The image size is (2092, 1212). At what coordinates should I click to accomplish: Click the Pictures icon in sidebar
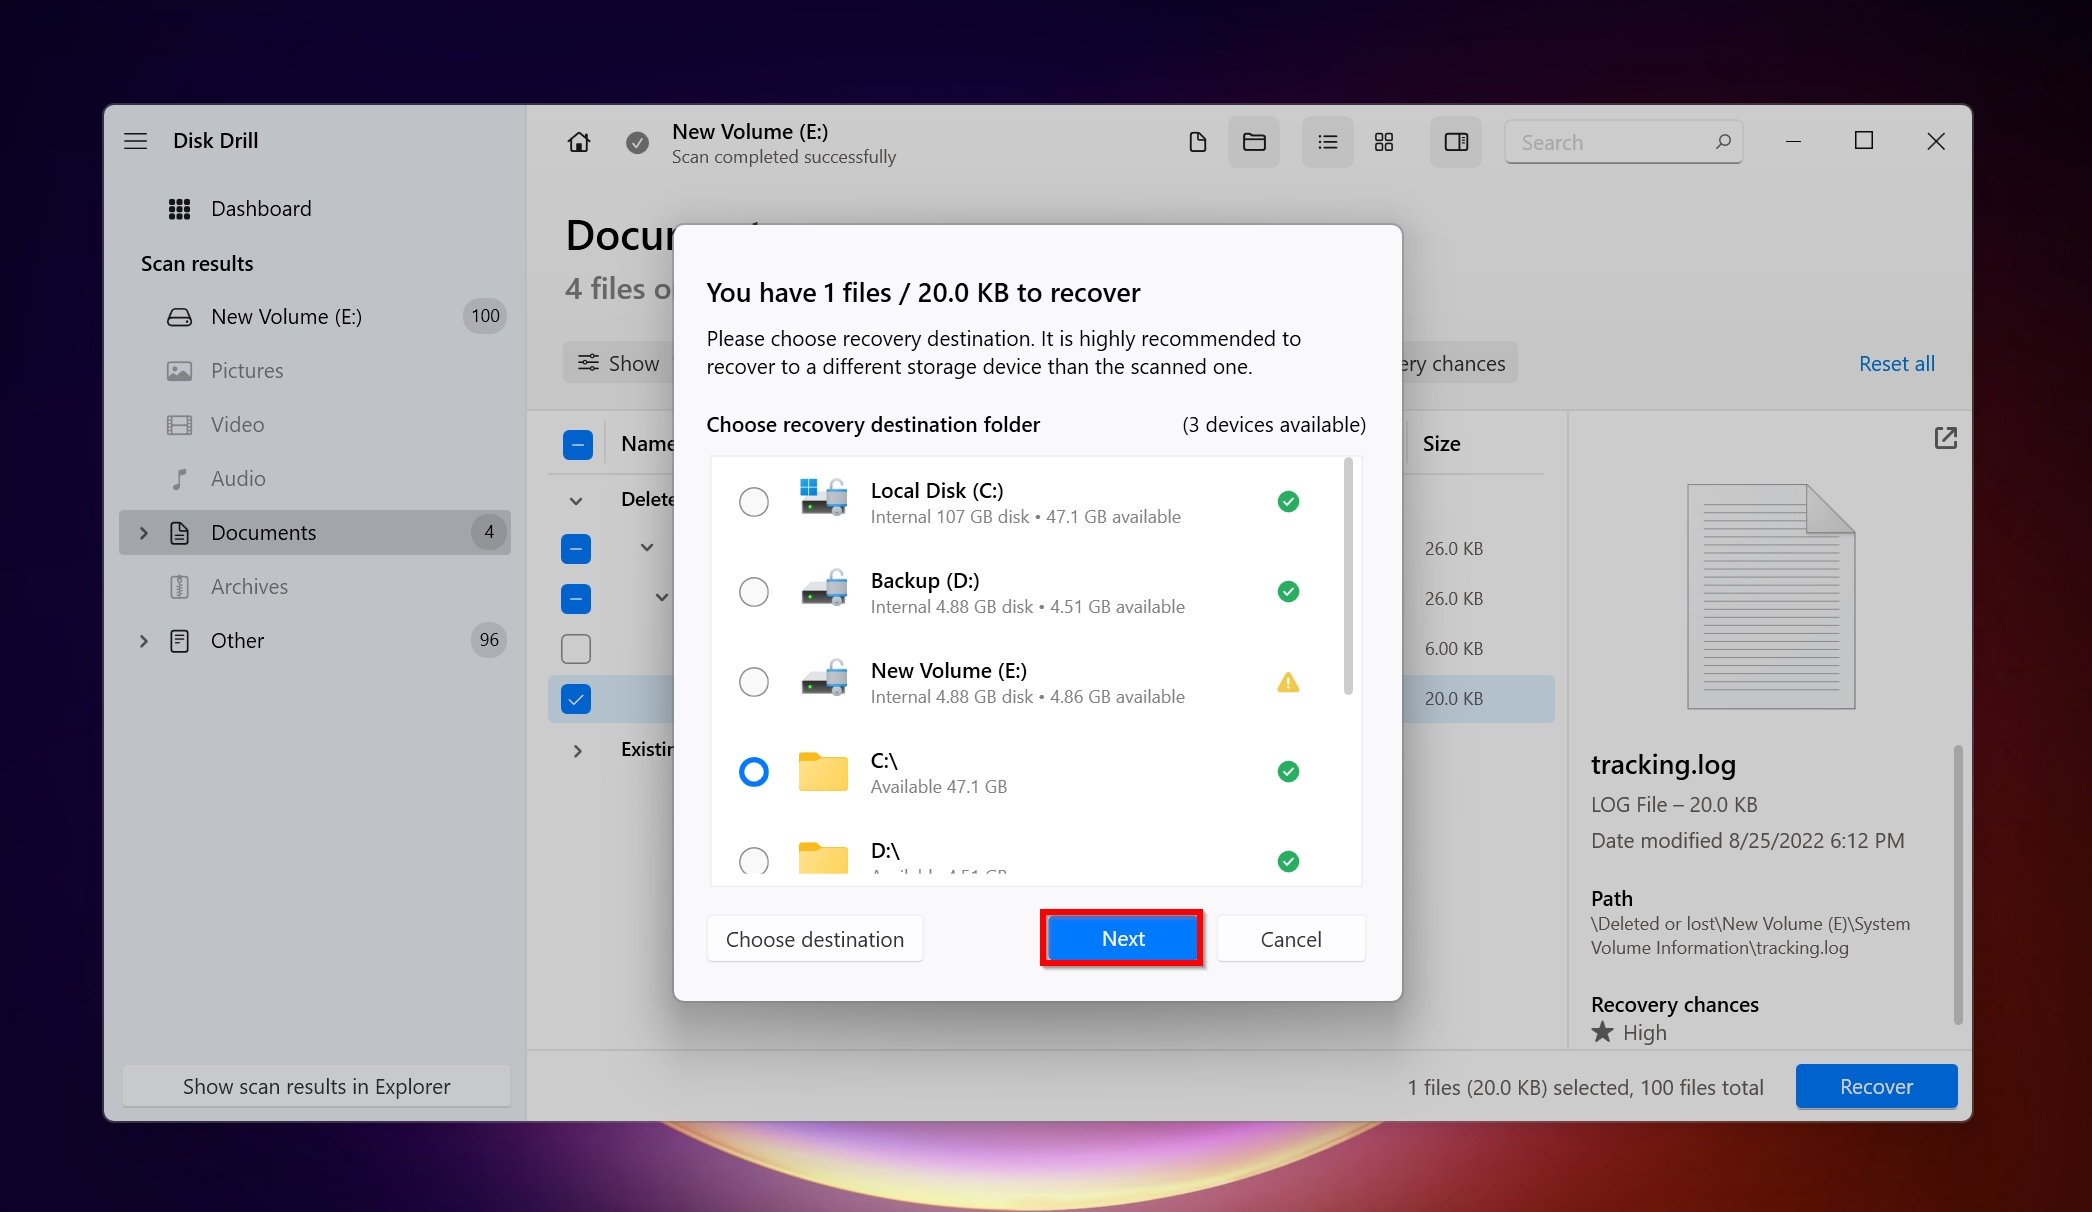[179, 371]
